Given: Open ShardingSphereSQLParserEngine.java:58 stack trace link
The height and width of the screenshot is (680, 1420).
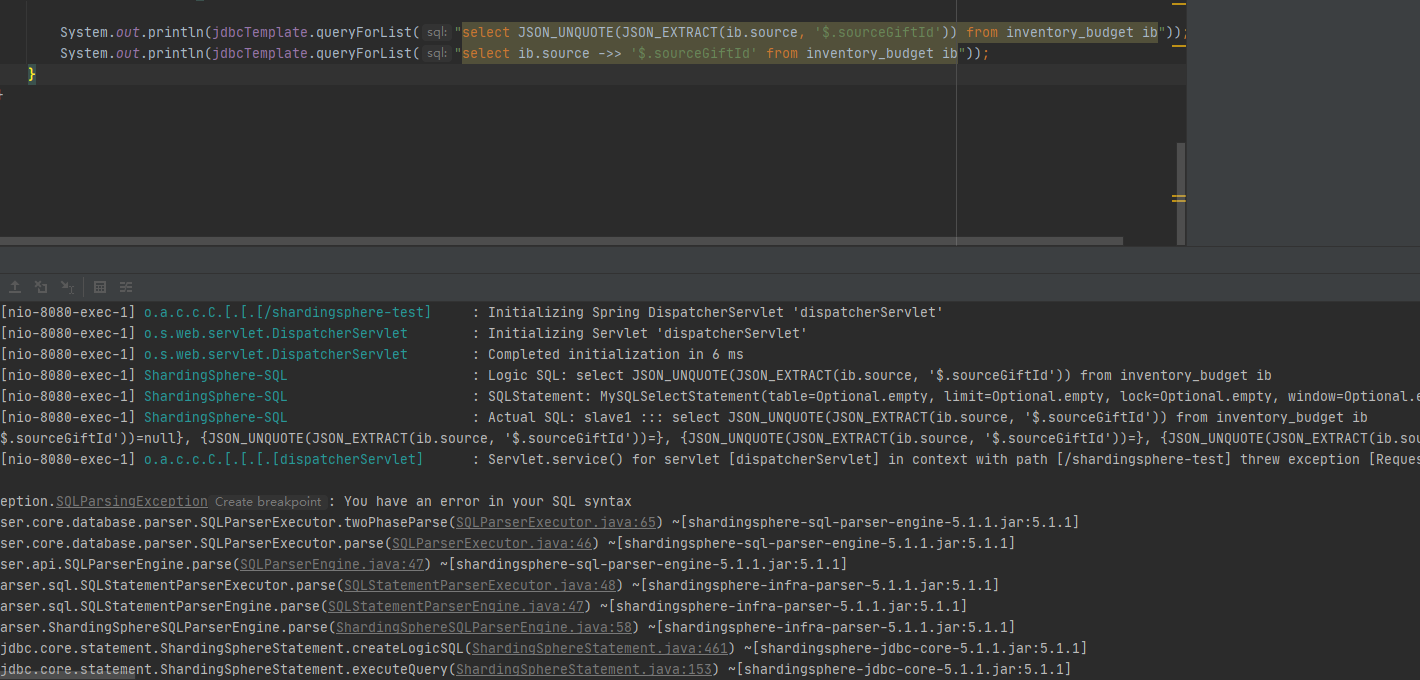Looking at the screenshot, I should 483,627.
